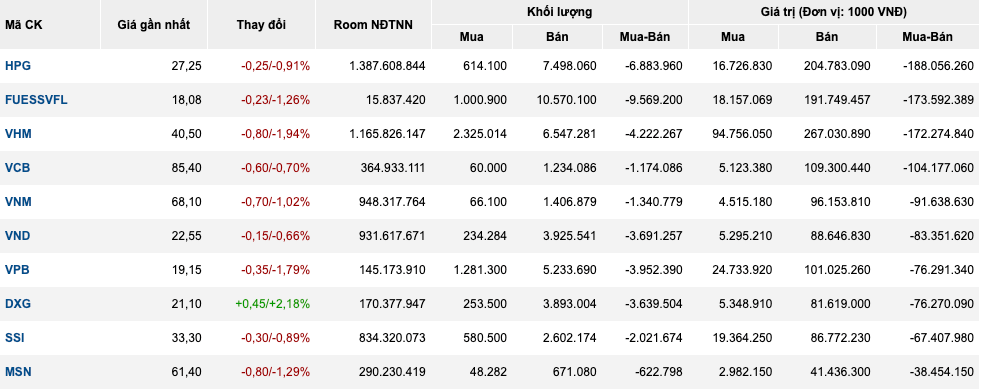
Task: Open the HPG stock ticker link
Action: point(18,65)
